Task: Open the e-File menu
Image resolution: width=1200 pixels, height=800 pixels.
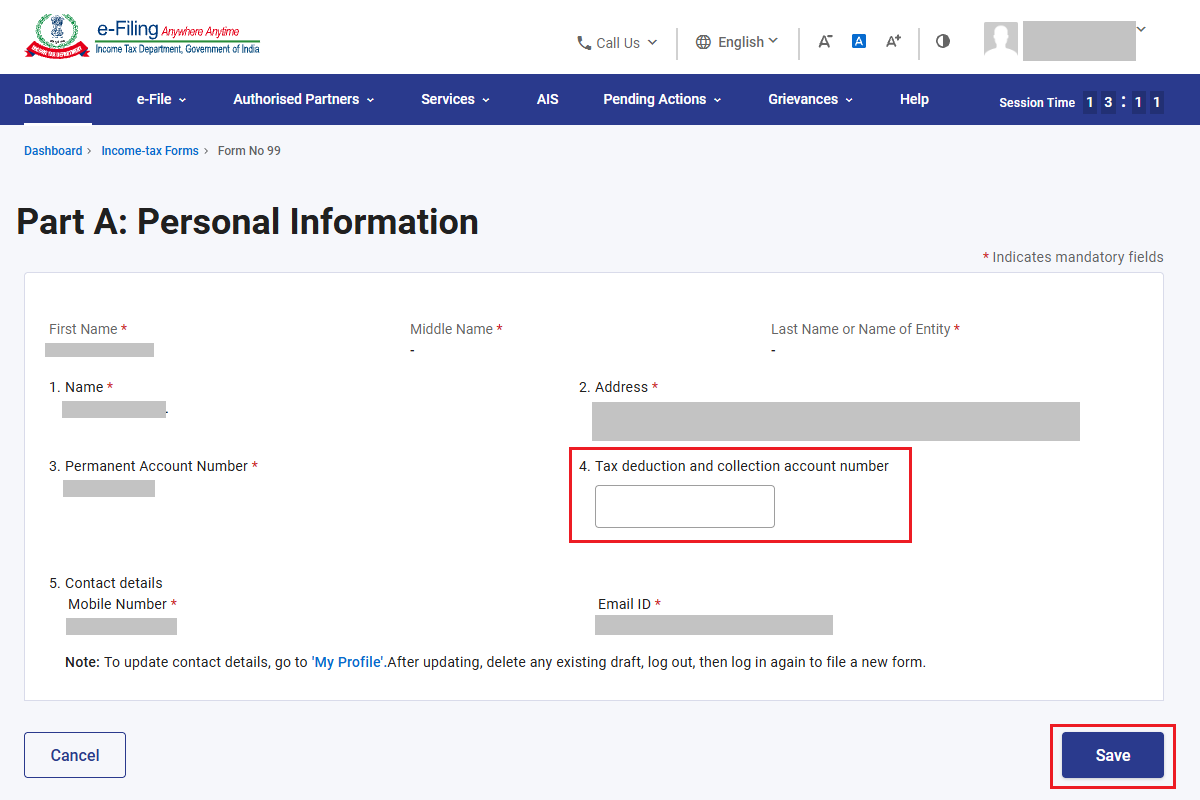Action: (162, 99)
